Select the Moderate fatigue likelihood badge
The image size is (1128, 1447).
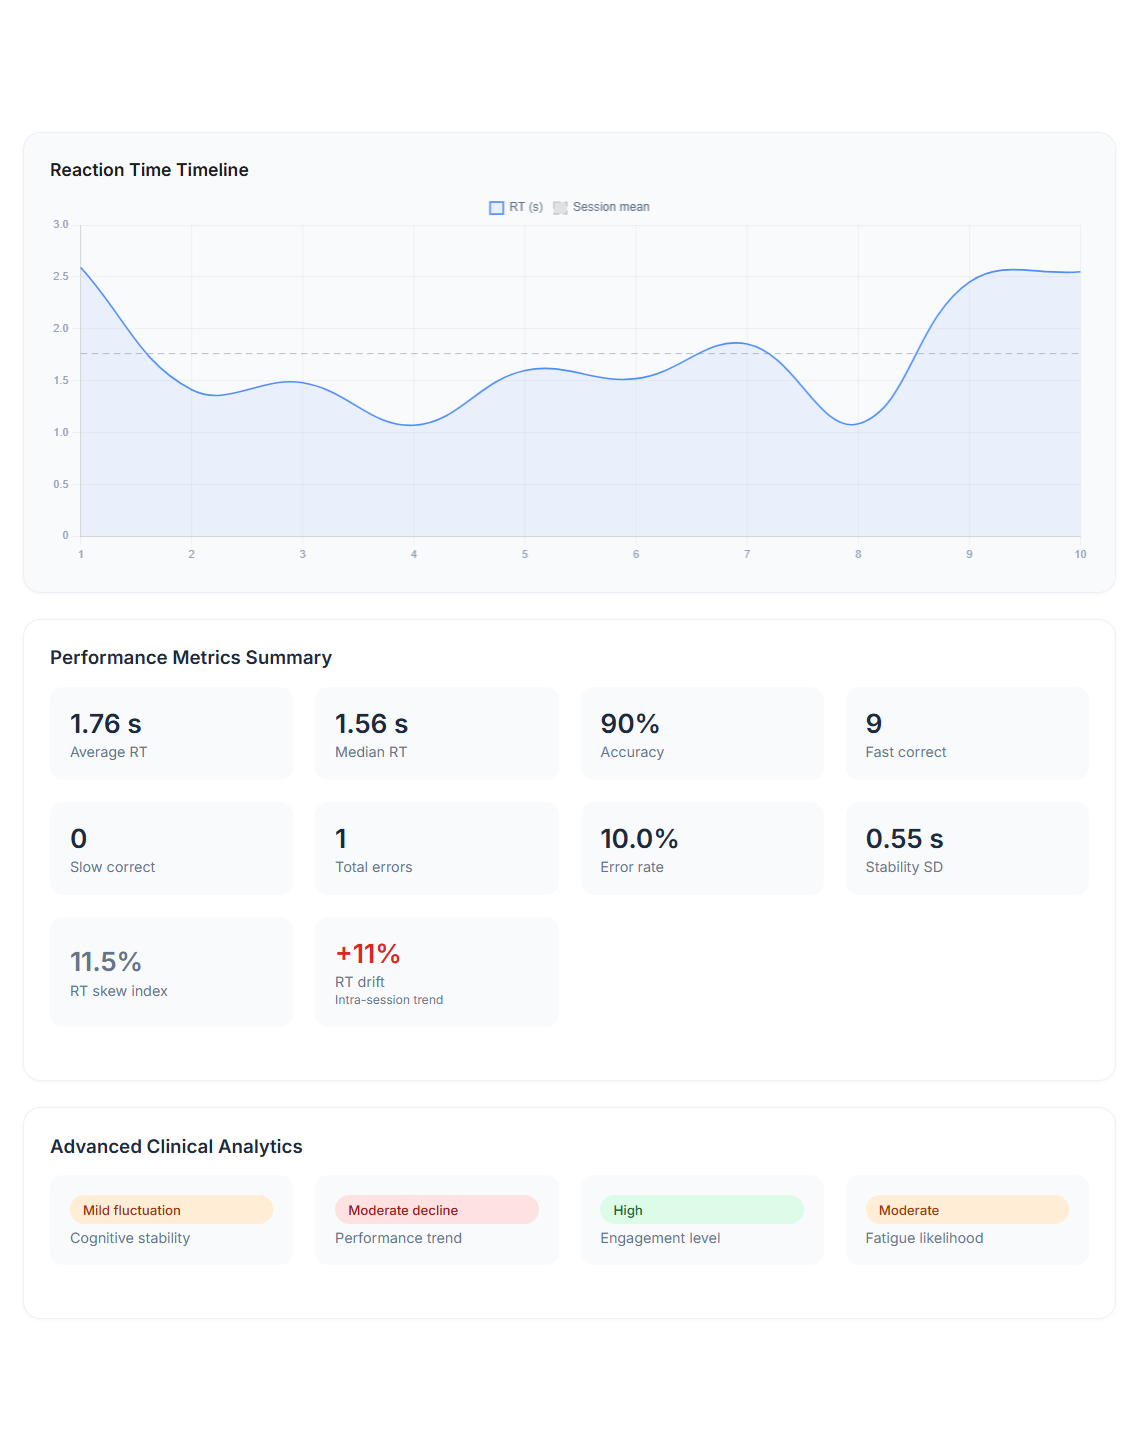(967, 1210)
